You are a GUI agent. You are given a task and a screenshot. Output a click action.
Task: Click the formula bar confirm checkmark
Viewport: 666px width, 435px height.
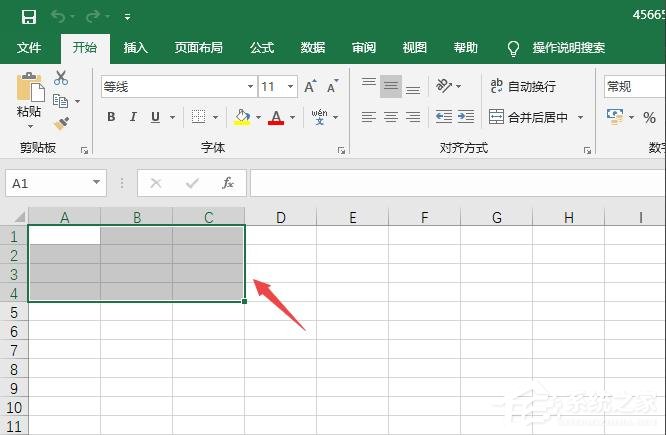coord(192,183)
